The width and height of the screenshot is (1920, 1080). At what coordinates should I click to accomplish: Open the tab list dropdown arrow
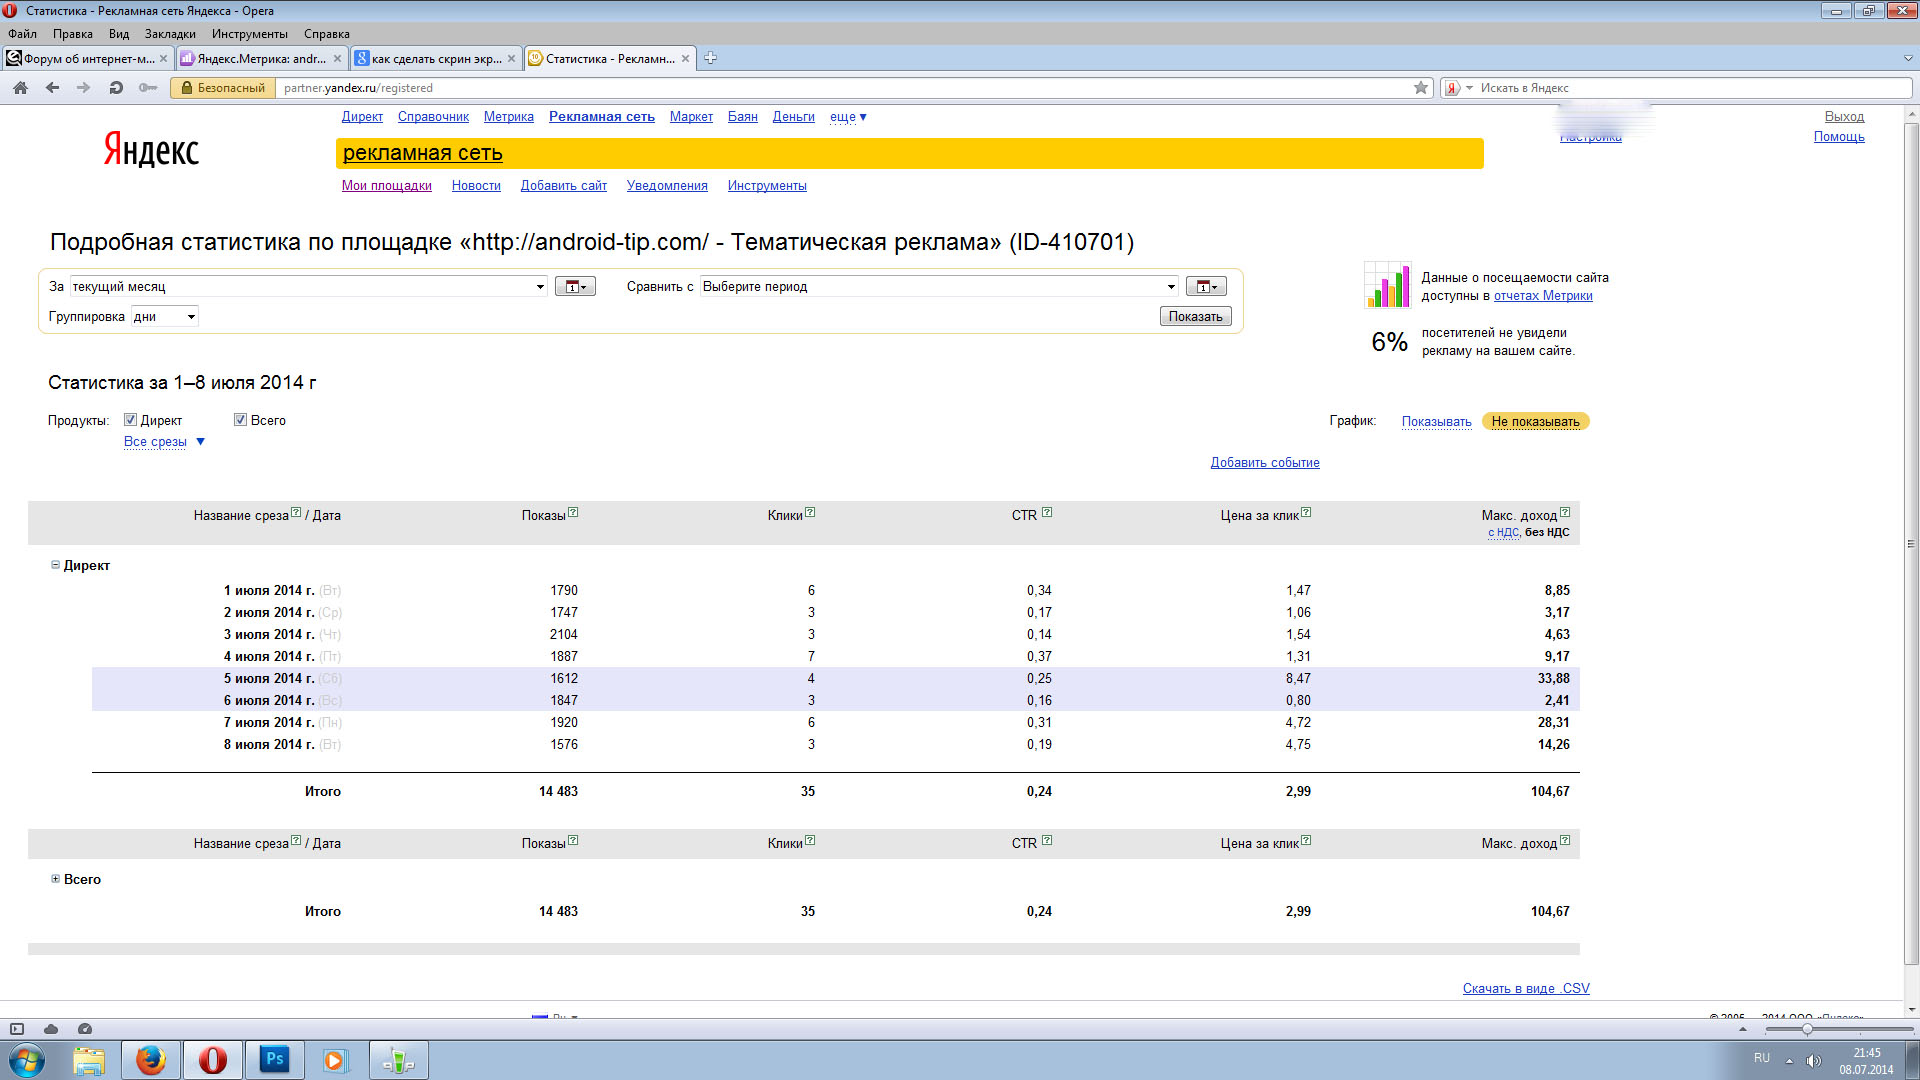tap(1908, 58)
